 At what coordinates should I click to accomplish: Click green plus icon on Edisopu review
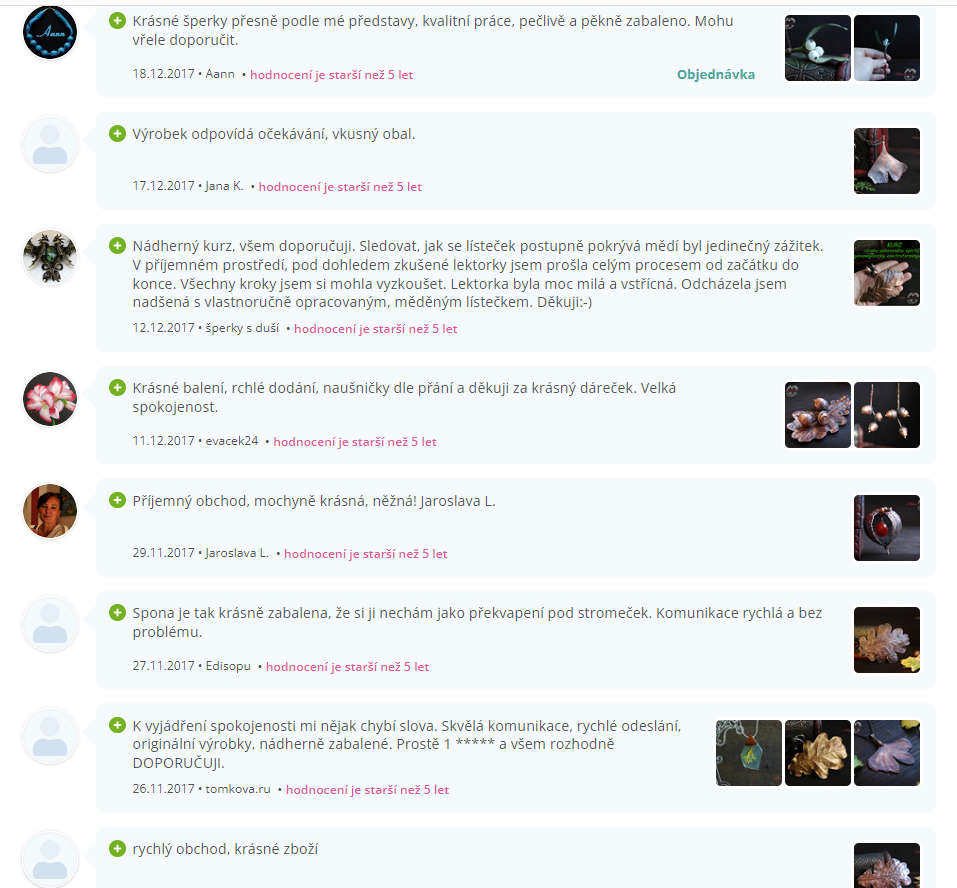point(117,612)
